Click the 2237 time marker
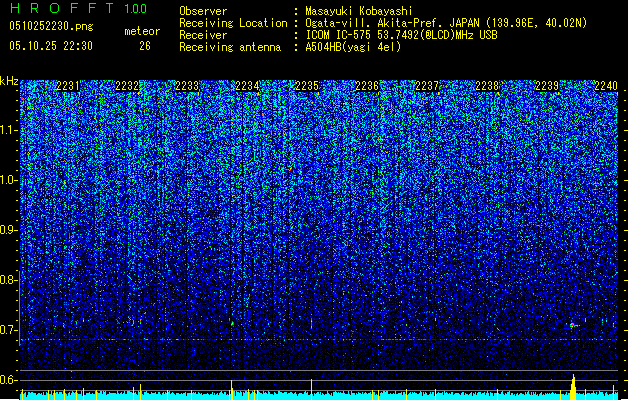629x400 pixels. [x=427, y=86]
